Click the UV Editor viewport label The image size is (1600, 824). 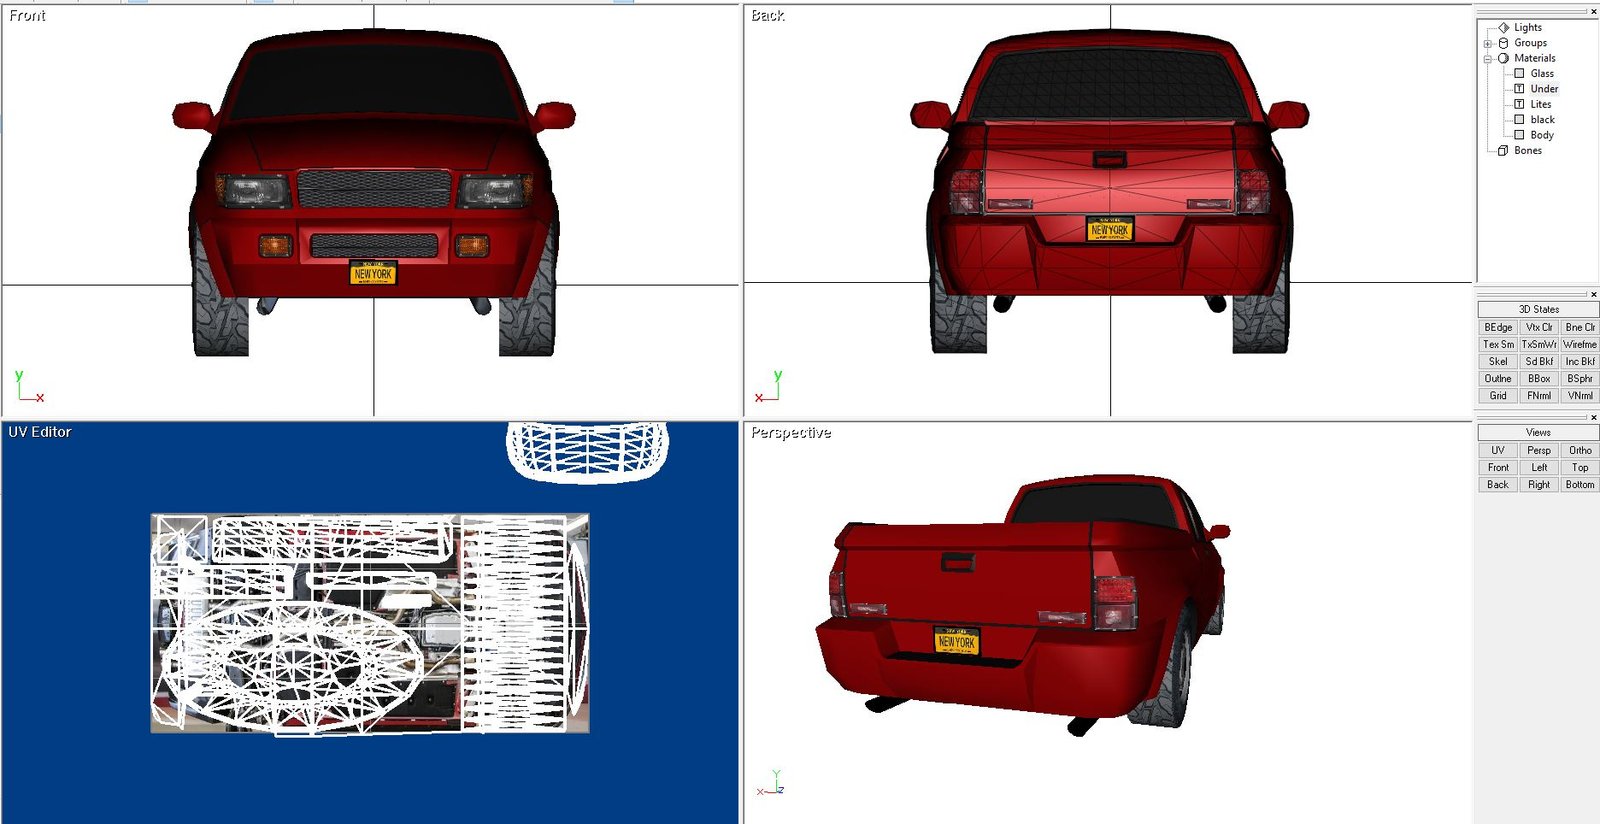pos(40,432)
